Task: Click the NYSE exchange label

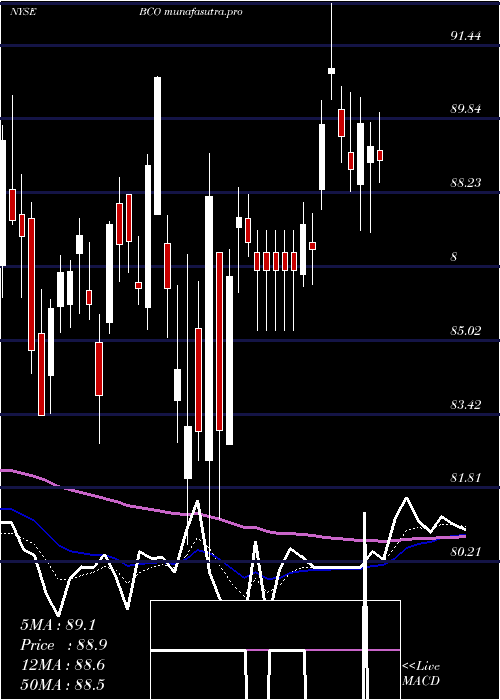Action: 23,12
